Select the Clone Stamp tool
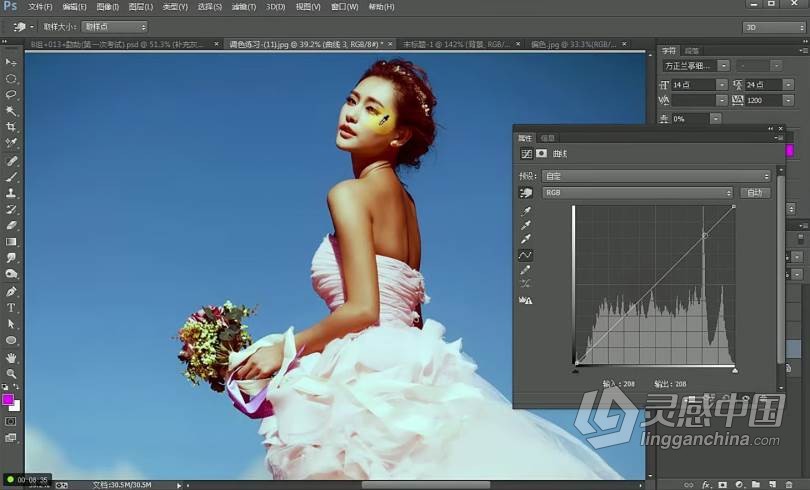This screenshot has width=810, height=490. (11, 193)
